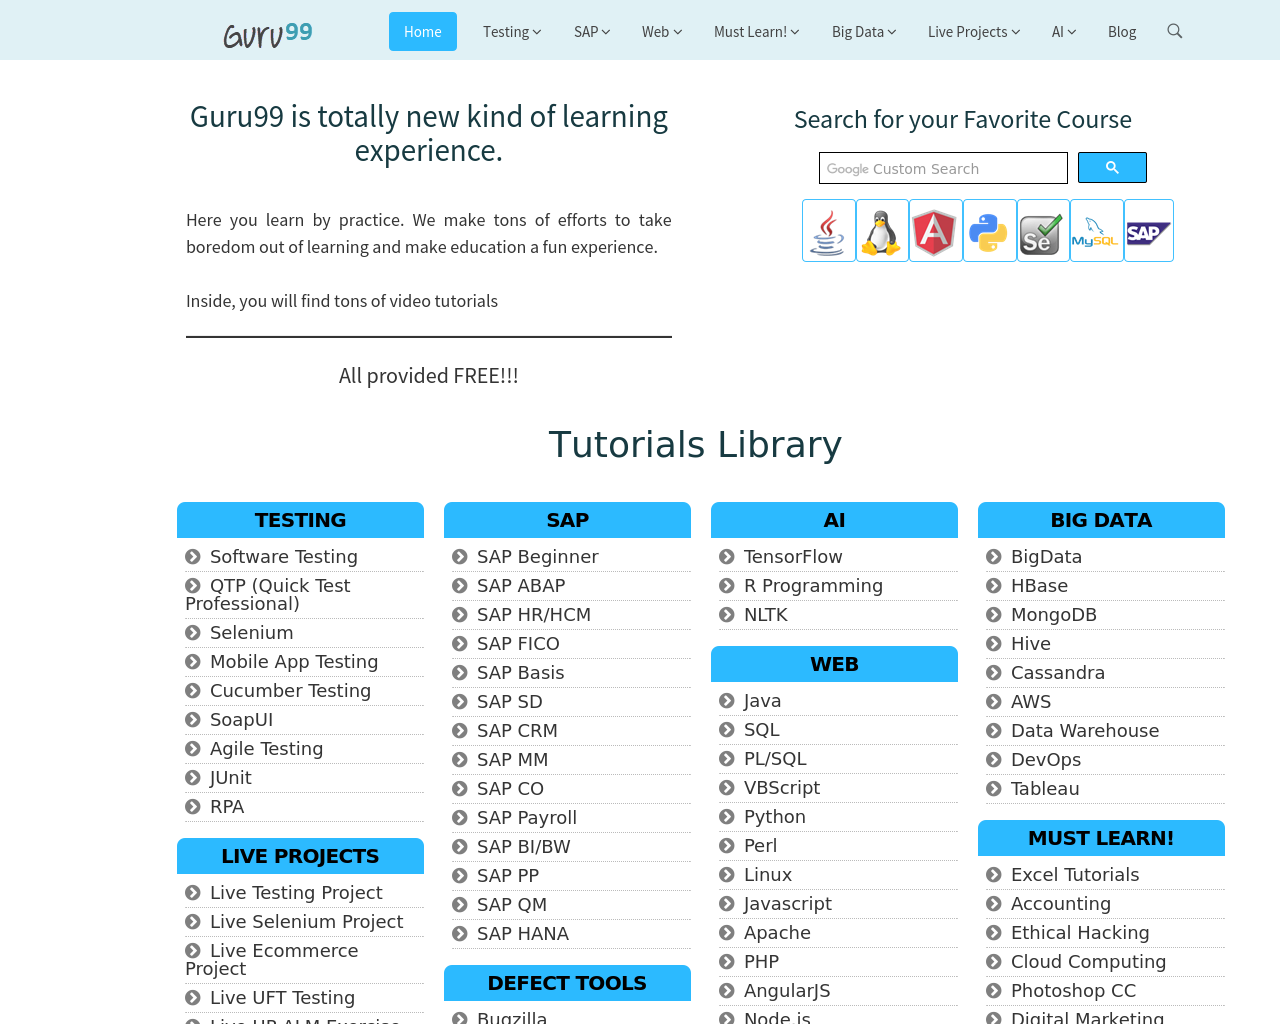
Task: Open SAP Basis tutorial
Action: tap(520, 673)
